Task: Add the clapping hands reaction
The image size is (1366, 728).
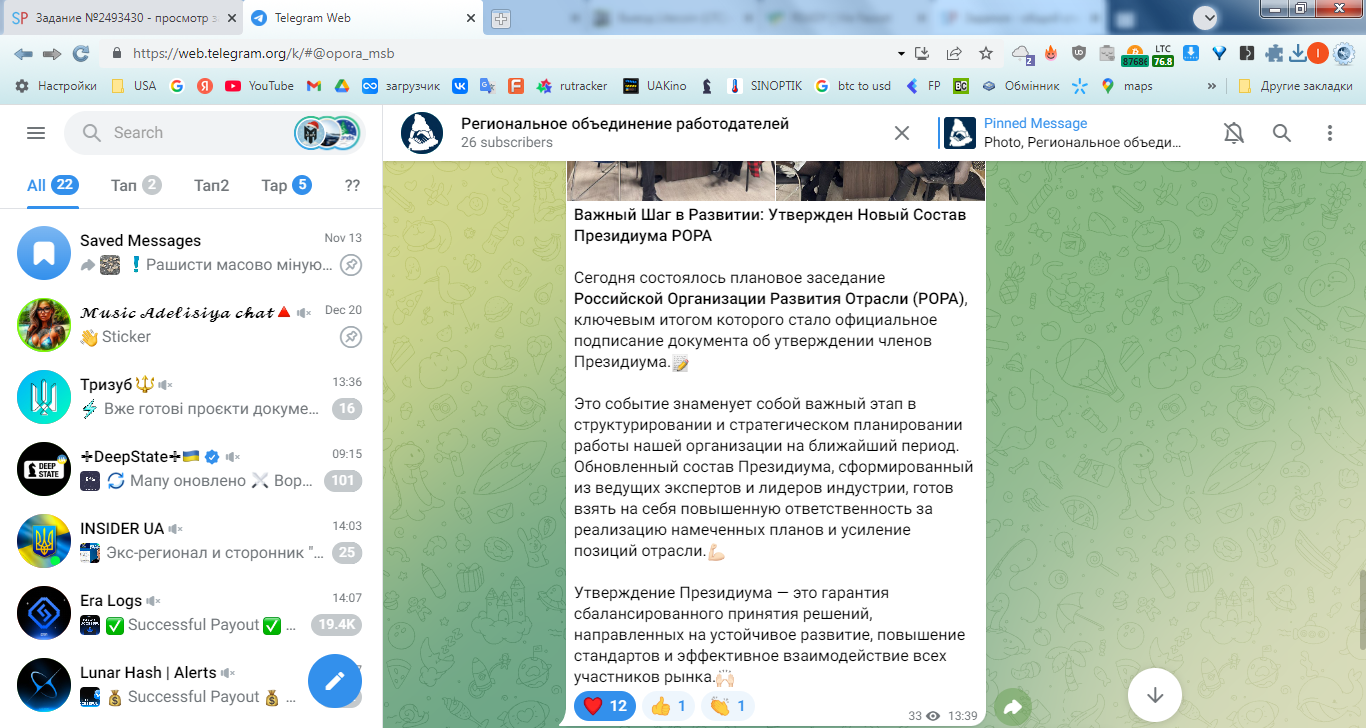Action: click(727, 706)
